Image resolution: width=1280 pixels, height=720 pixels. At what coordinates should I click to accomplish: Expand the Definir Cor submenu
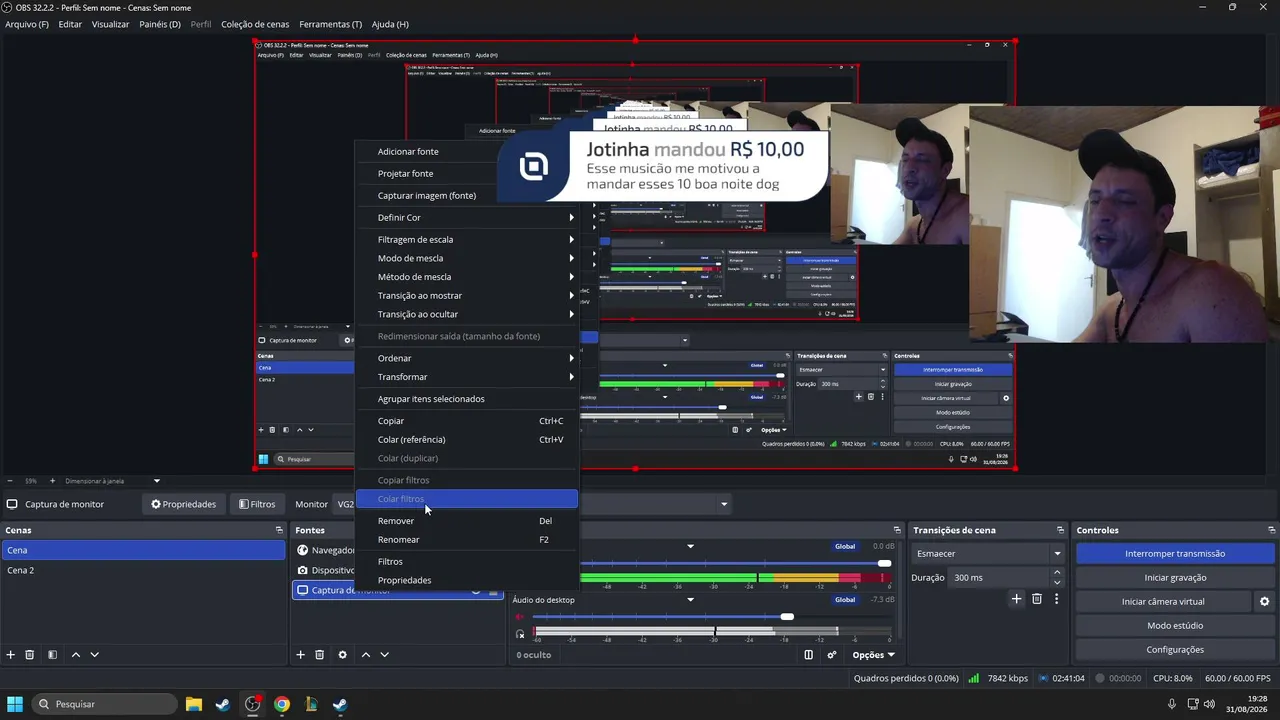point(467,217)
